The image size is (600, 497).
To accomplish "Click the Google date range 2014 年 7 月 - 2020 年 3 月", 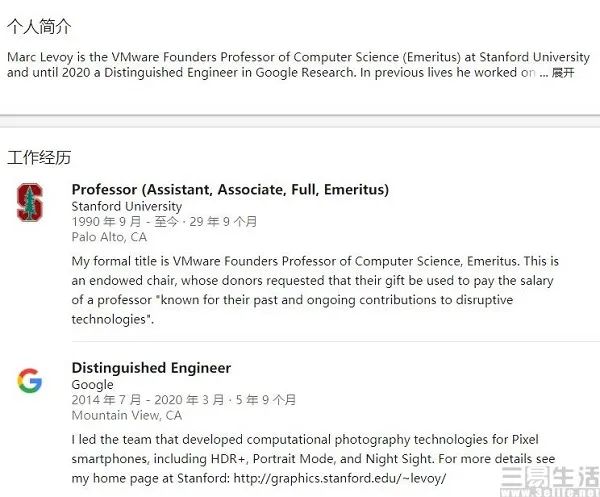I will point(184,400).
